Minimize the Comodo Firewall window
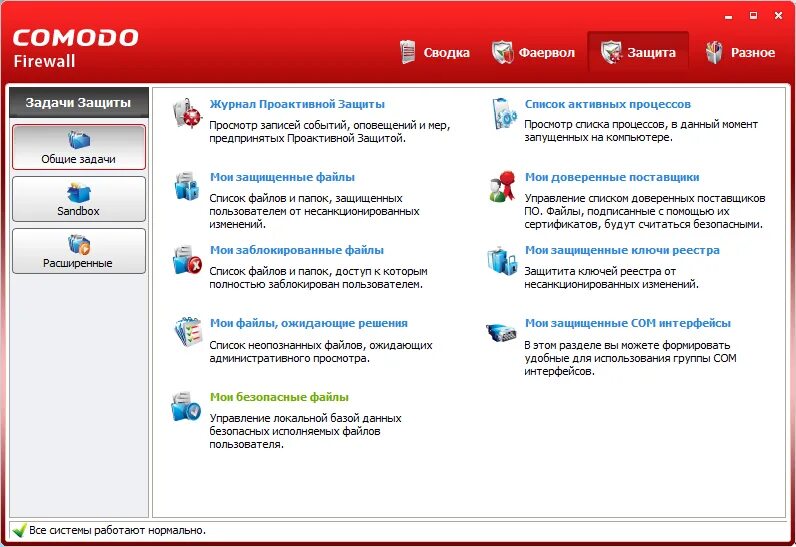The height and width of the screenshot is (547, 796). (x=728, y=16)
